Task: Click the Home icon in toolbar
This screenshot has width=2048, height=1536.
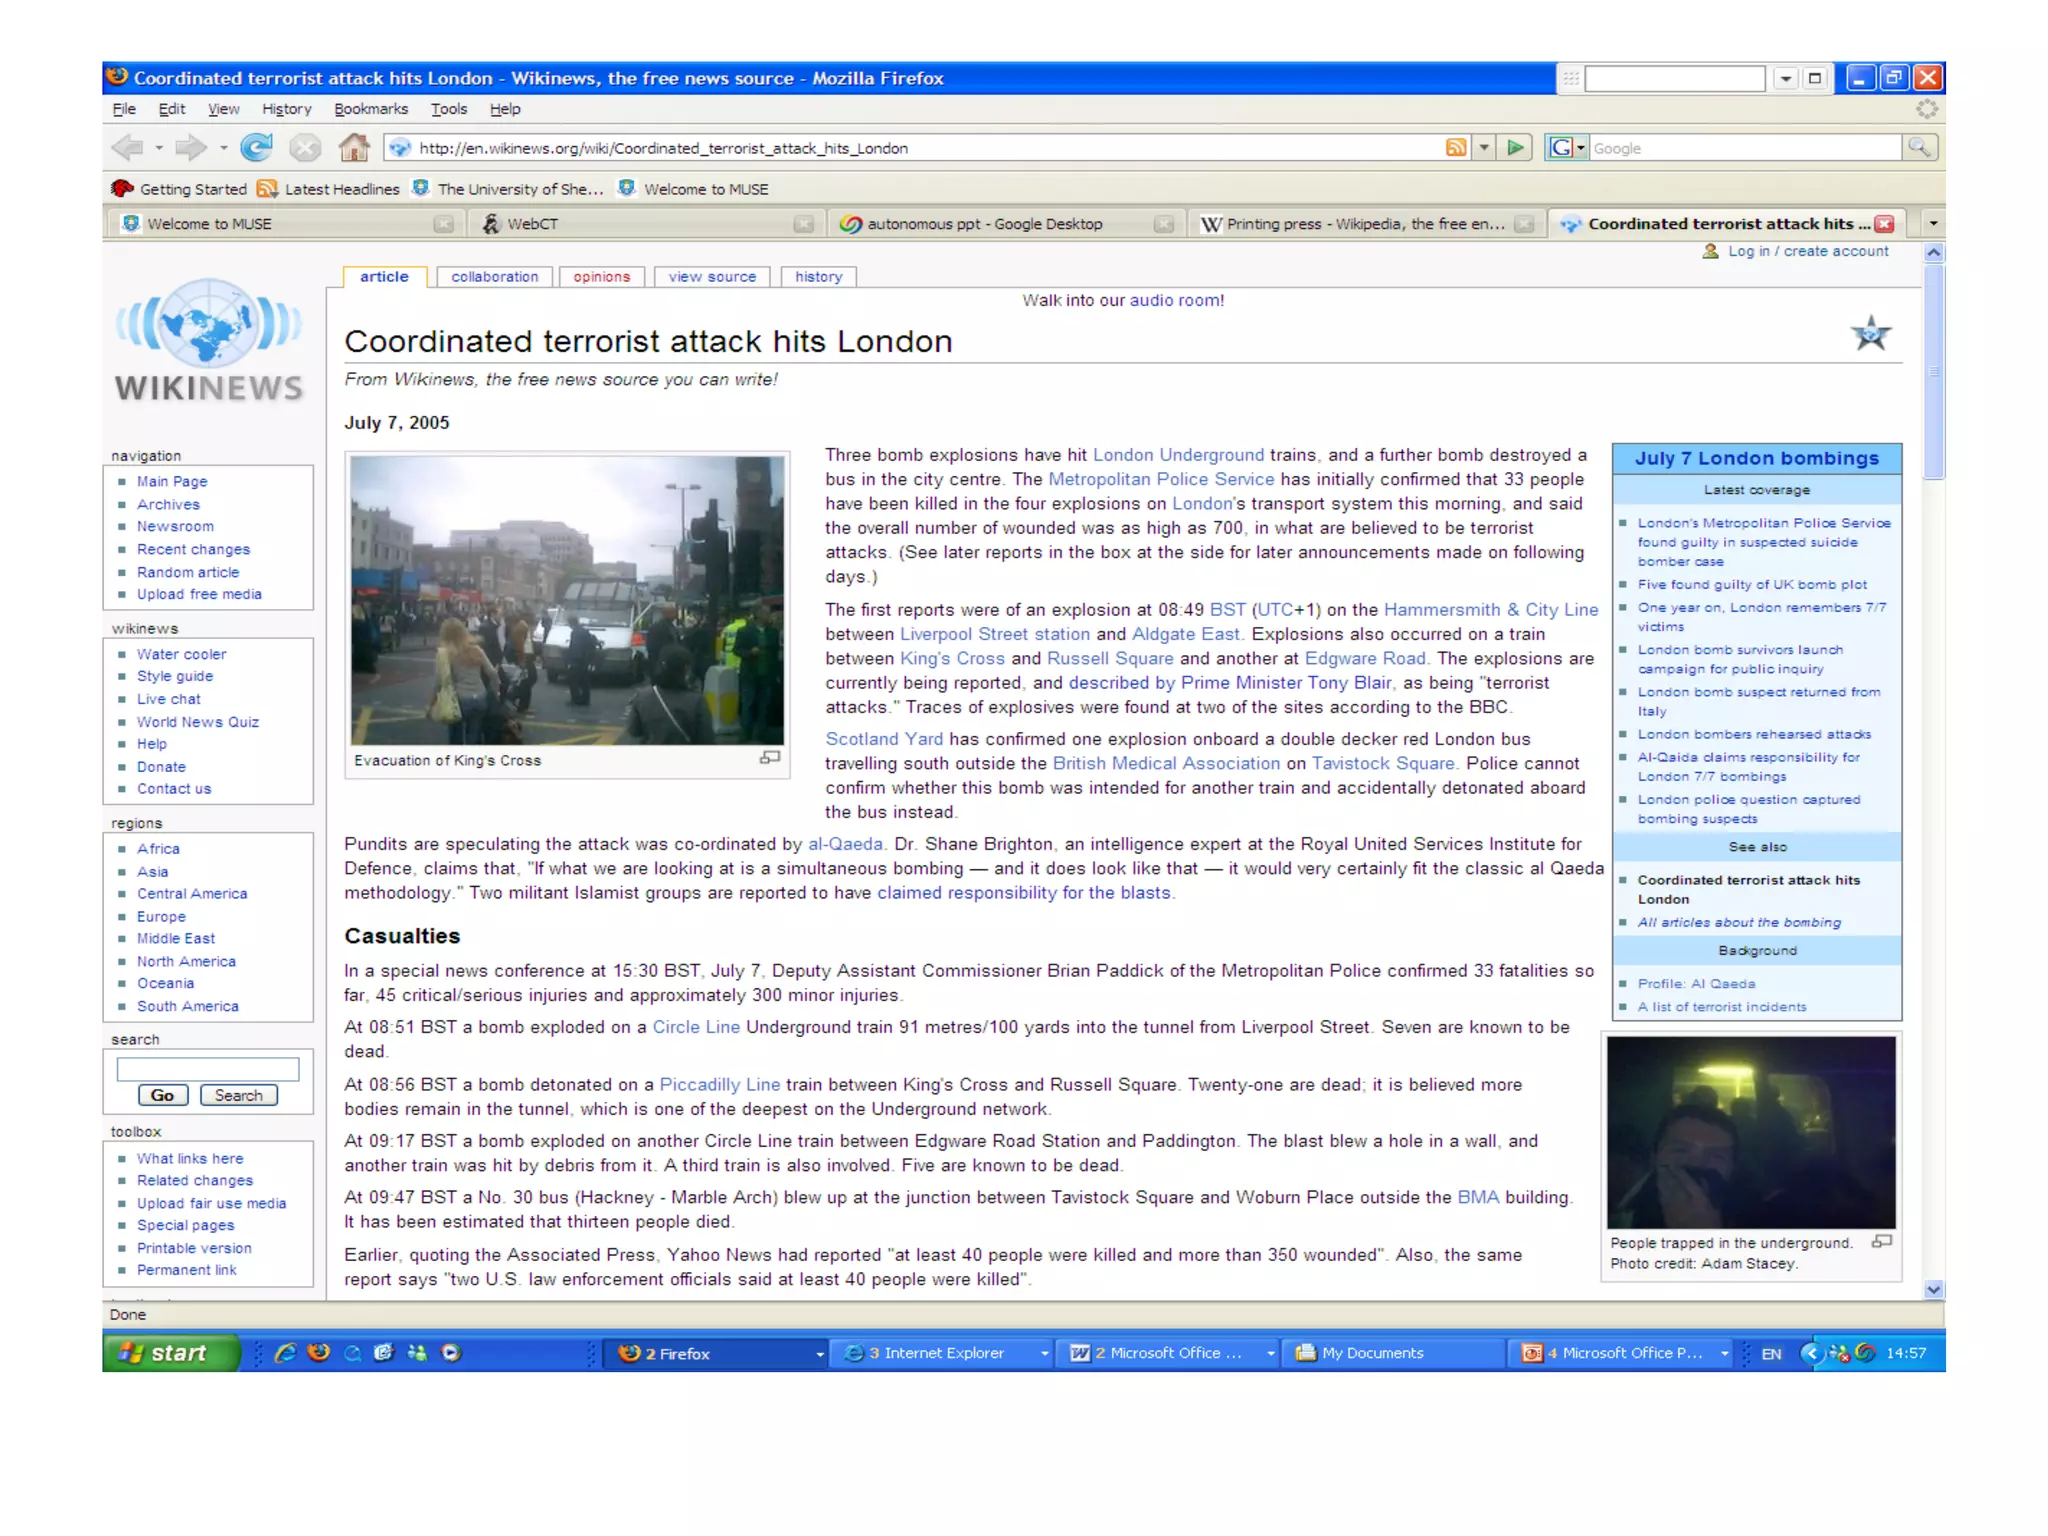Action: point(353,148)
